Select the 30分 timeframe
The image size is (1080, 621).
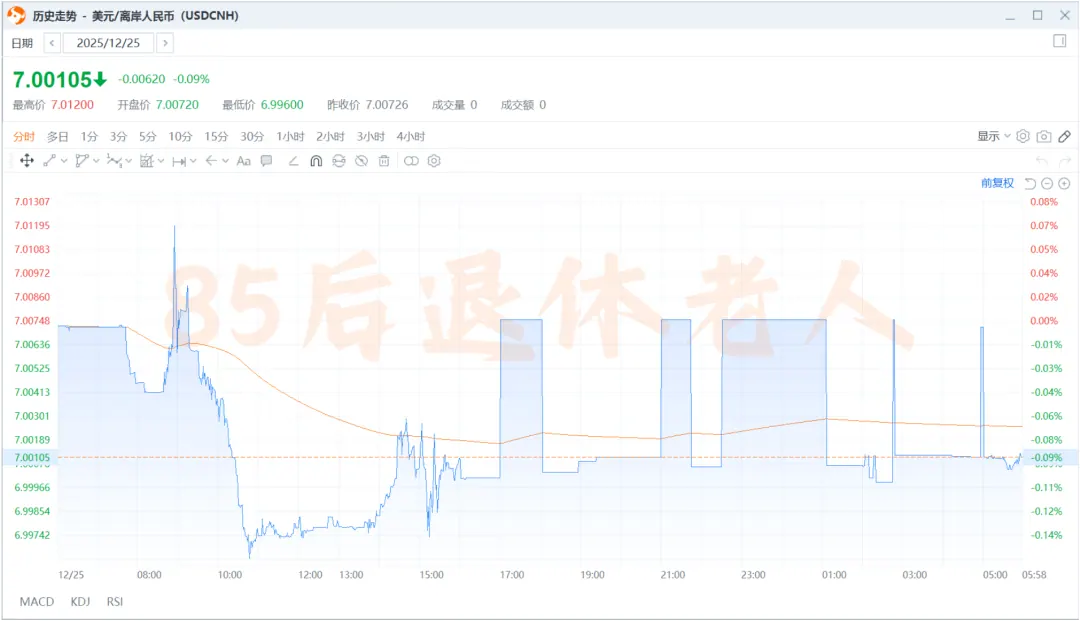tap(252, 136)
